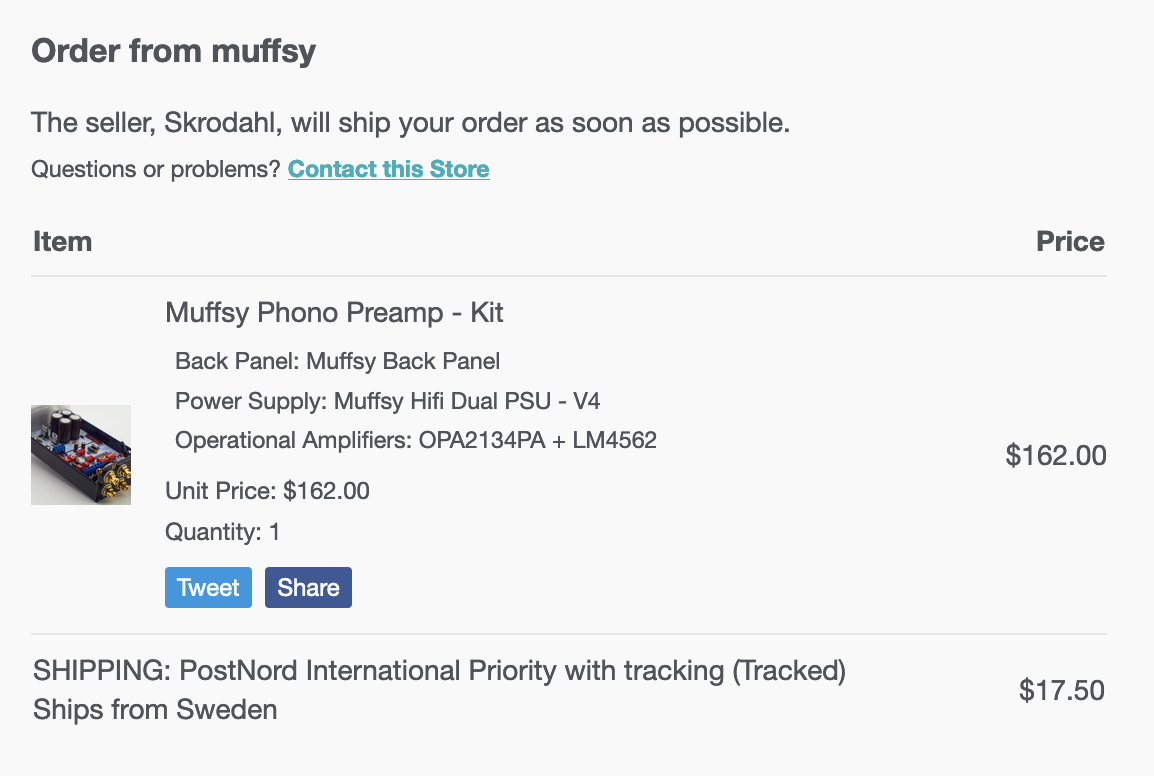Click the $17.50 shipping price
This screenshot has height=776, width=1154.
click(1062, 691)
